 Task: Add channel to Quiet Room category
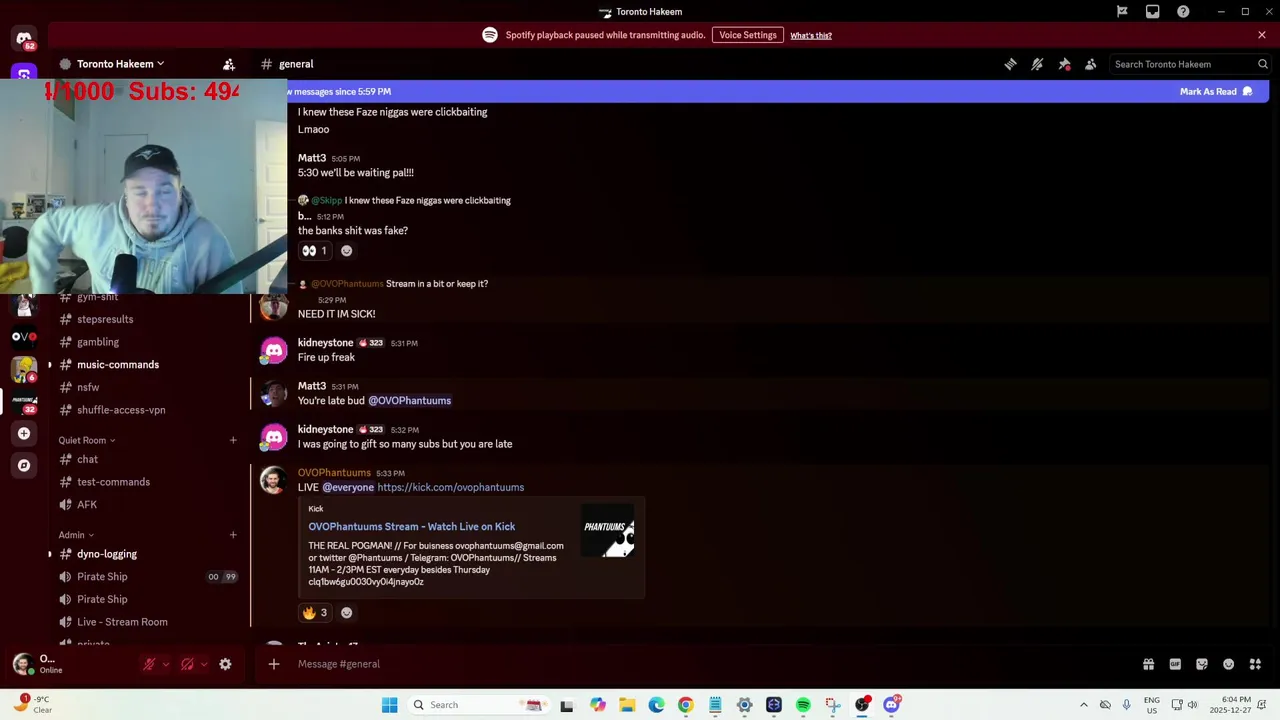tap(233, 440)
